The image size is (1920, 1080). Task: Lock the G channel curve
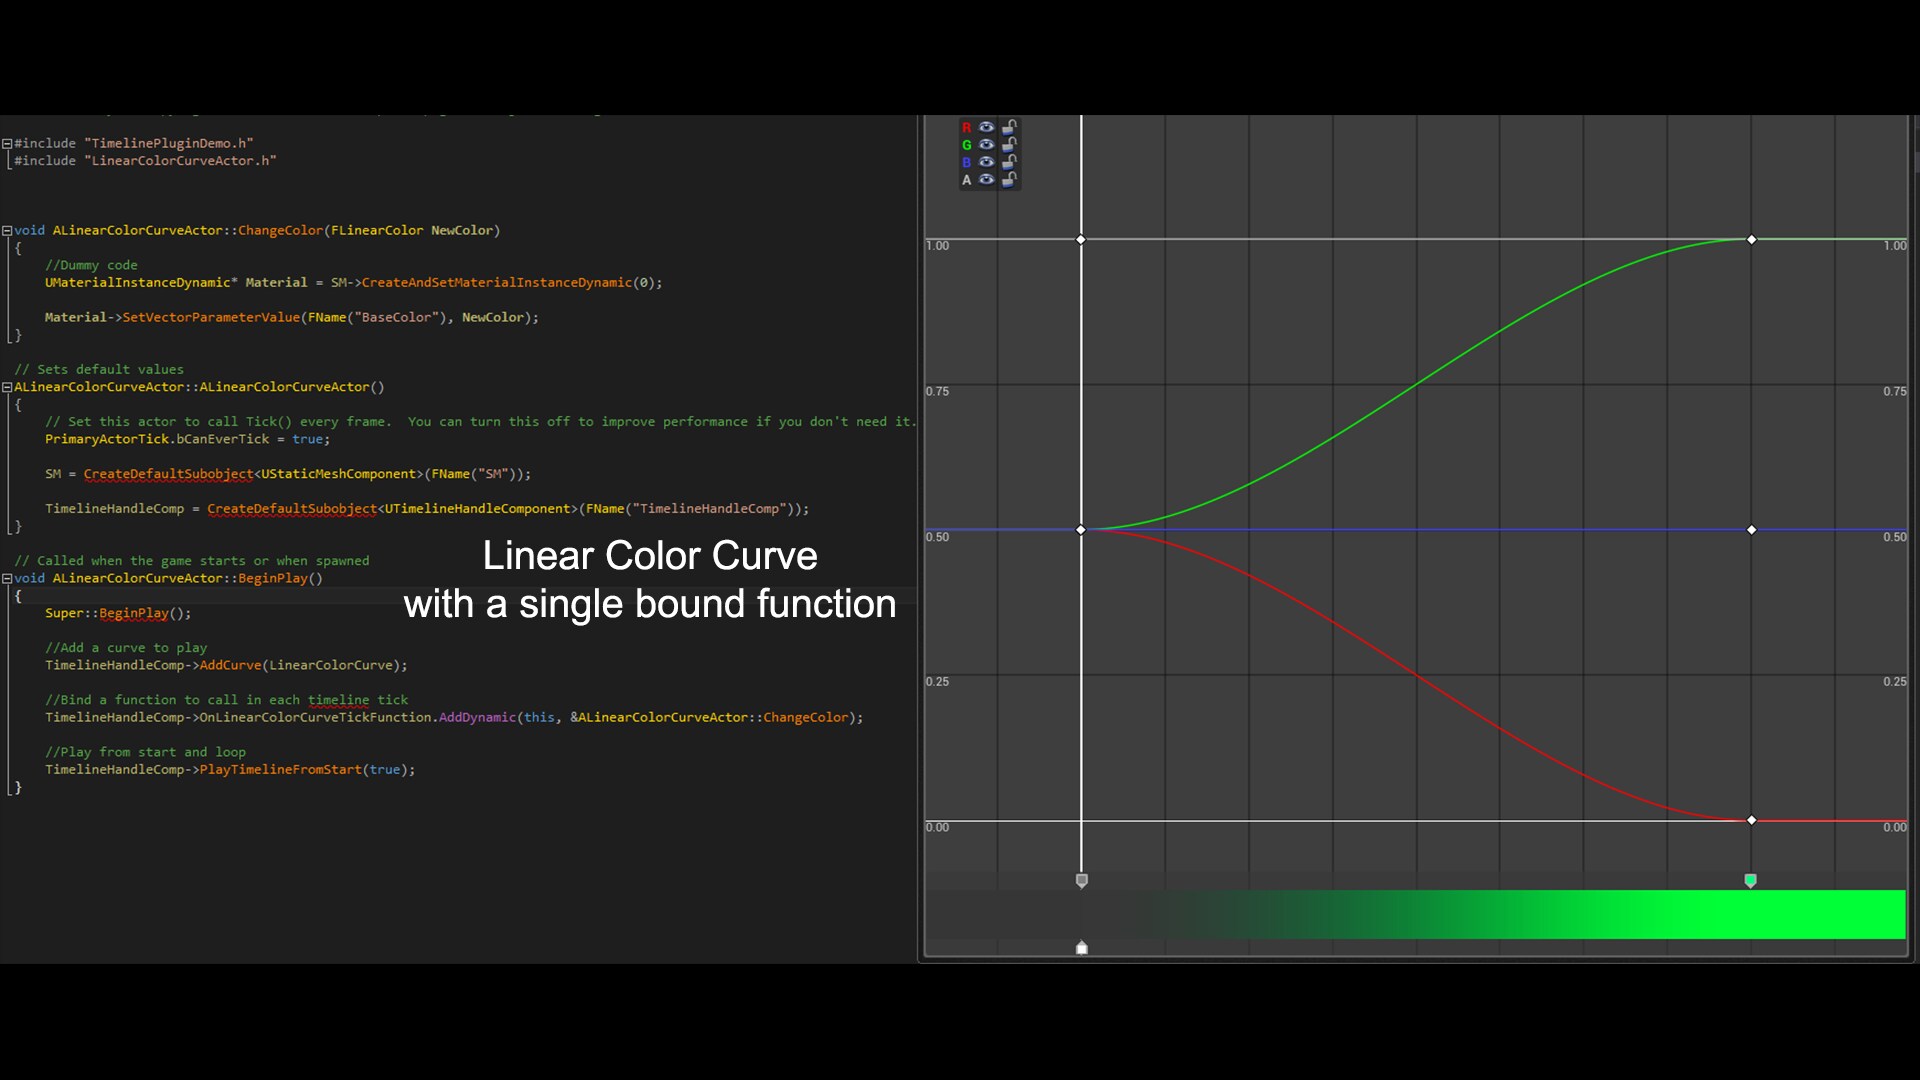1007,146
